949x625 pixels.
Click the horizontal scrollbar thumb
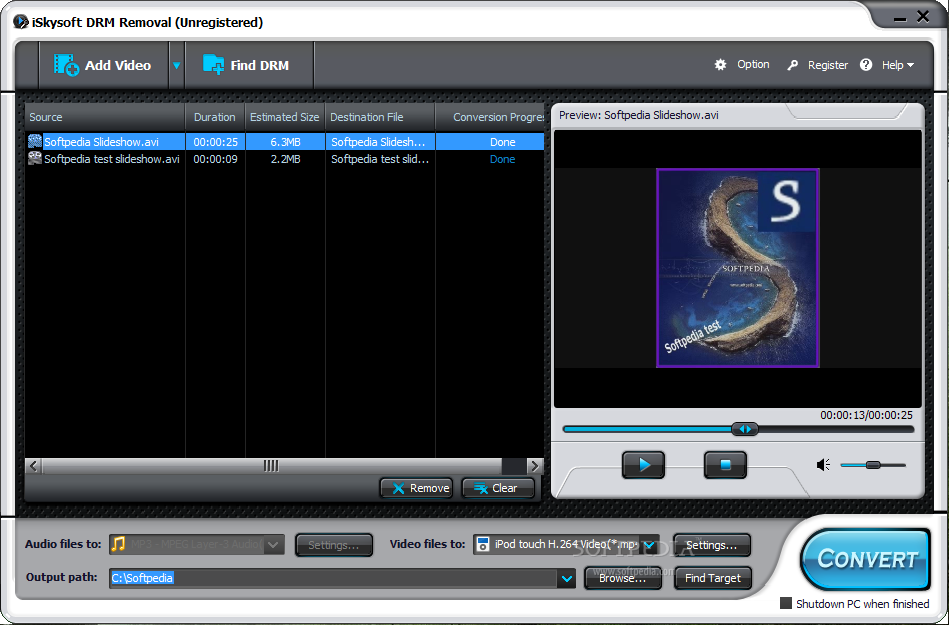click(x=272, y=466)
